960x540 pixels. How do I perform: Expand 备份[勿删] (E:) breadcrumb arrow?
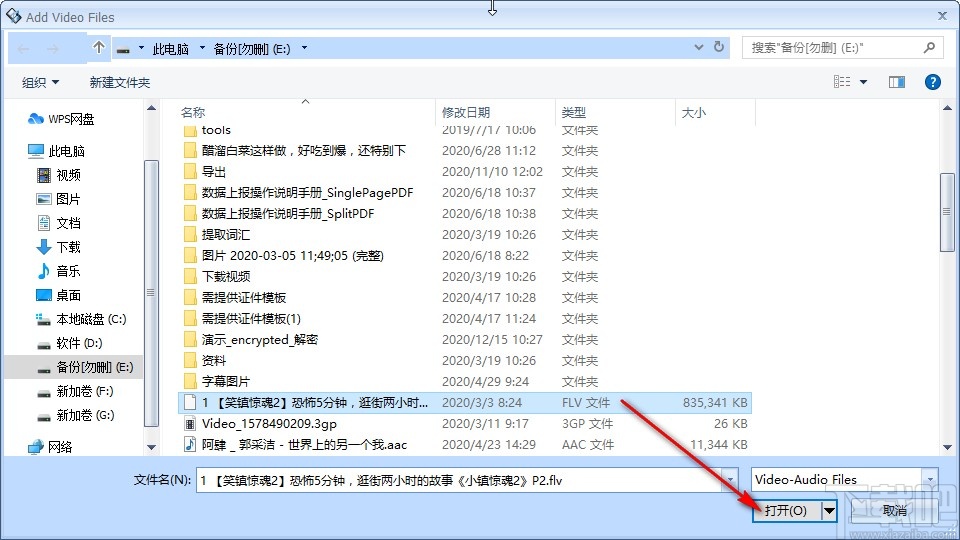tap(304, 48)
